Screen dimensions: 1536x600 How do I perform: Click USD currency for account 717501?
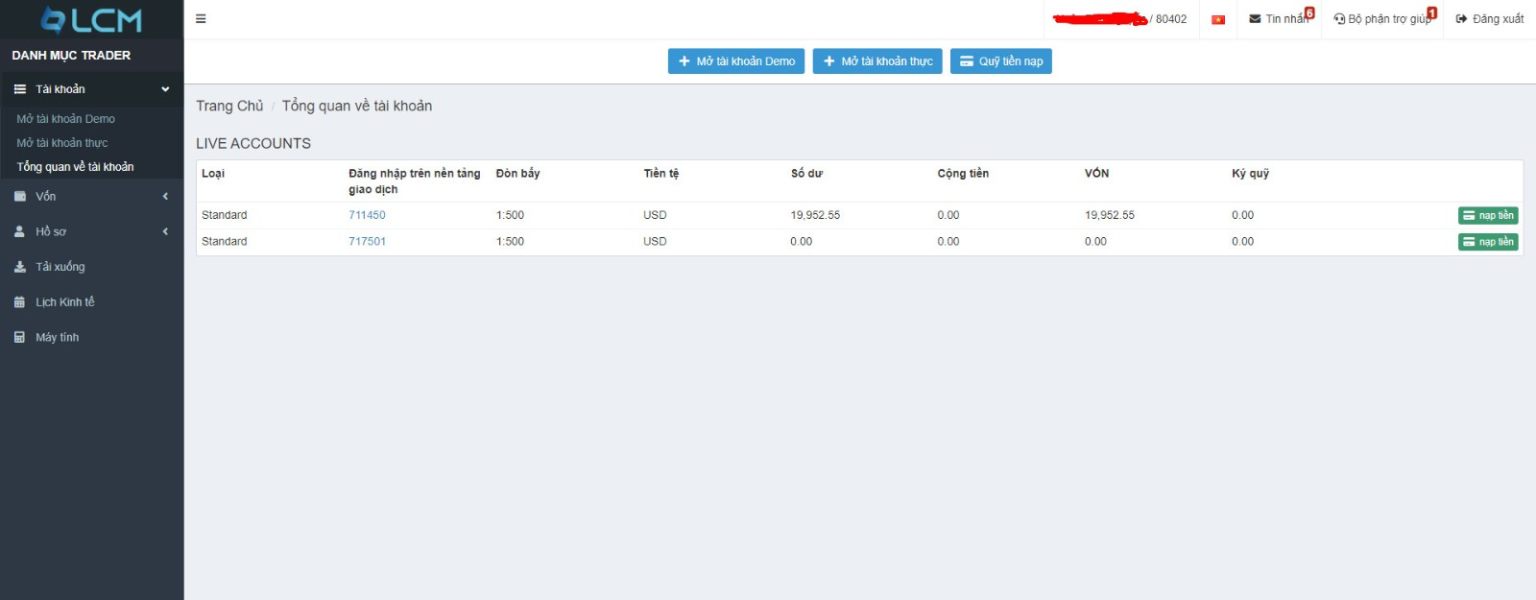(655, 241)
